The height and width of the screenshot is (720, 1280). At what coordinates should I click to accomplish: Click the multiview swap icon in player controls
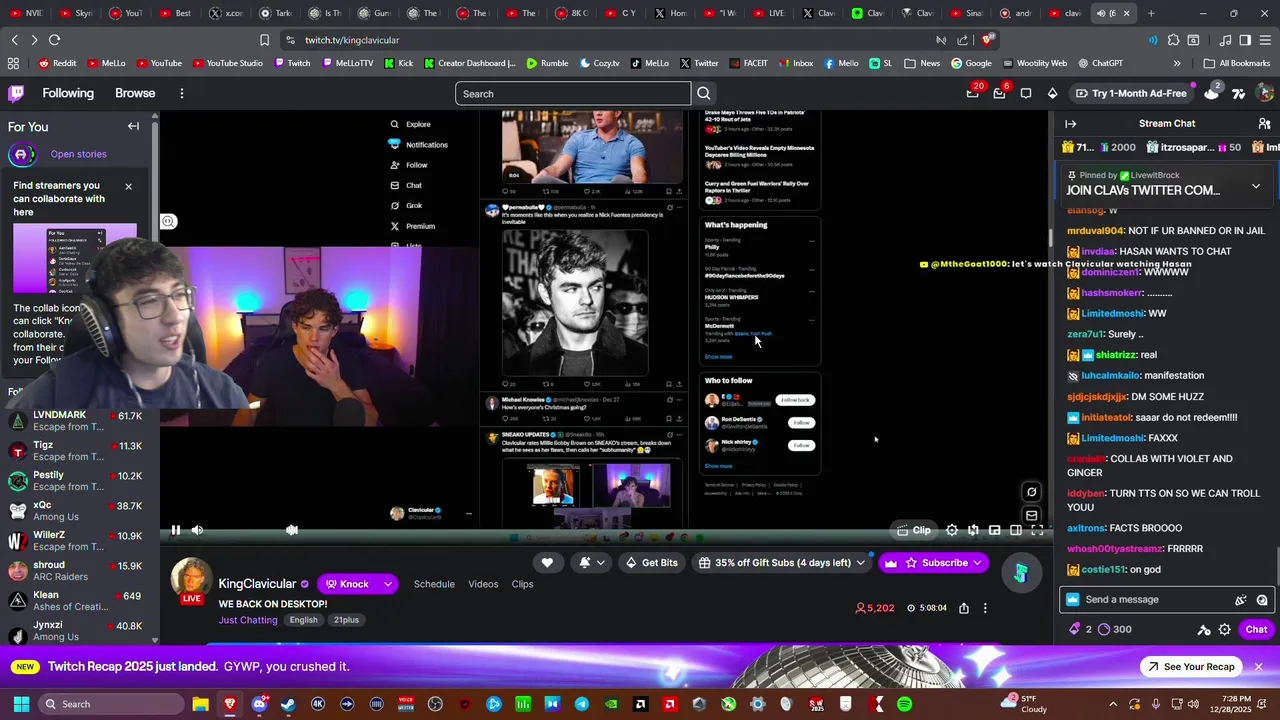(973, 530)
